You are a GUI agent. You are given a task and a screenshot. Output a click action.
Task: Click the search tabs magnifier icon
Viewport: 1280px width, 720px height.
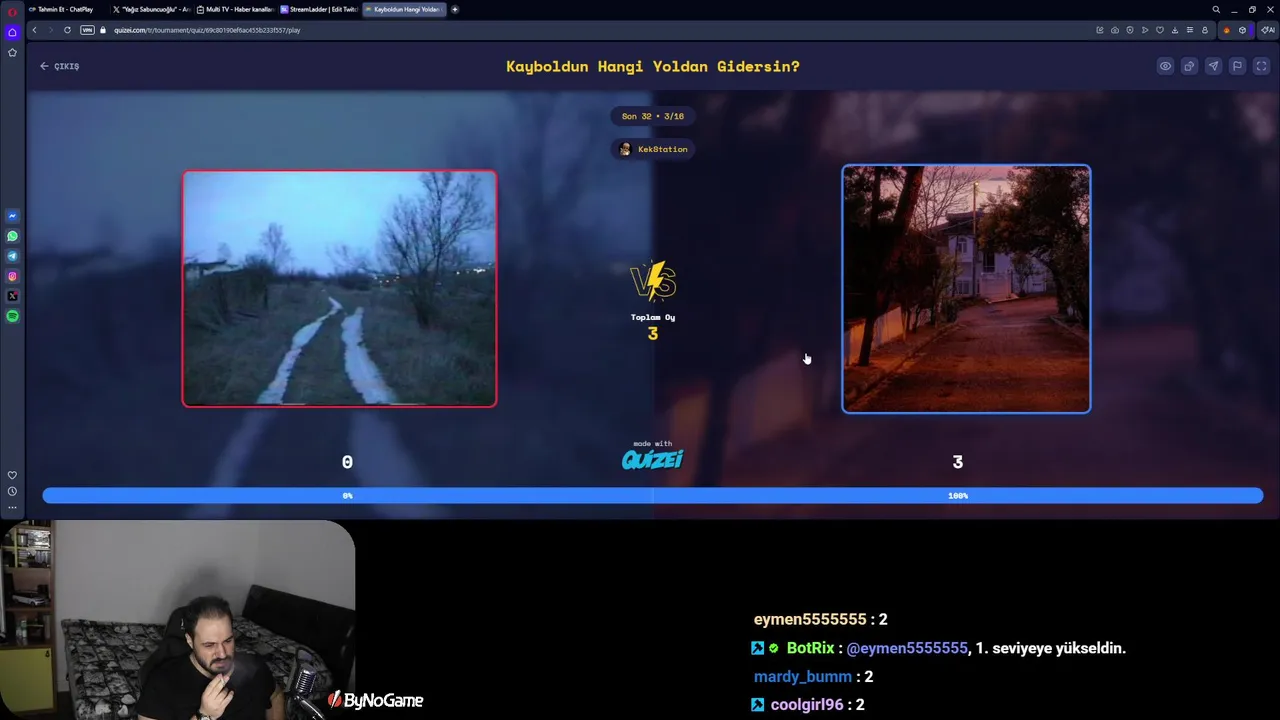coord(1216,9)
